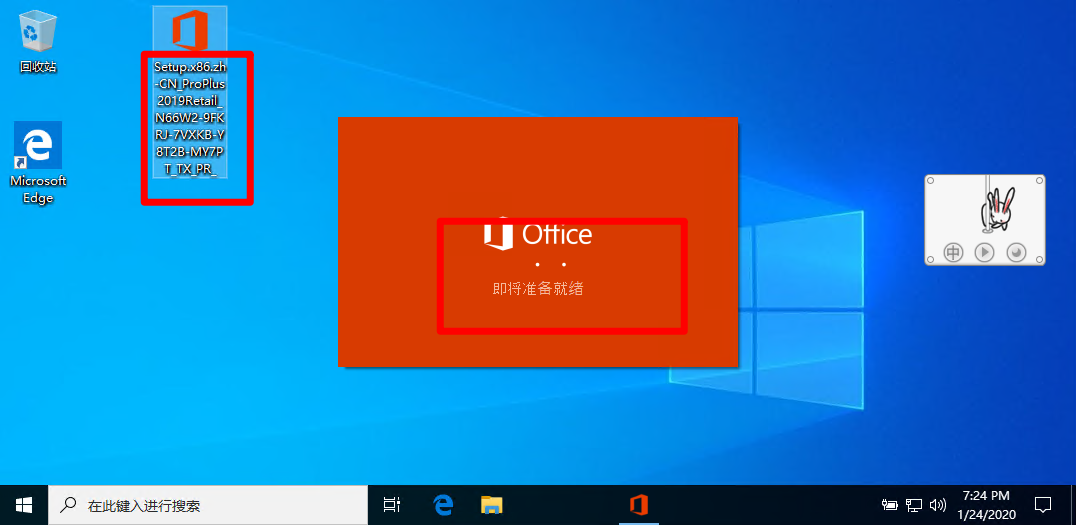1076x525 pixels.
Task: Open the network tray icon
Action: [x=913, y=506]
